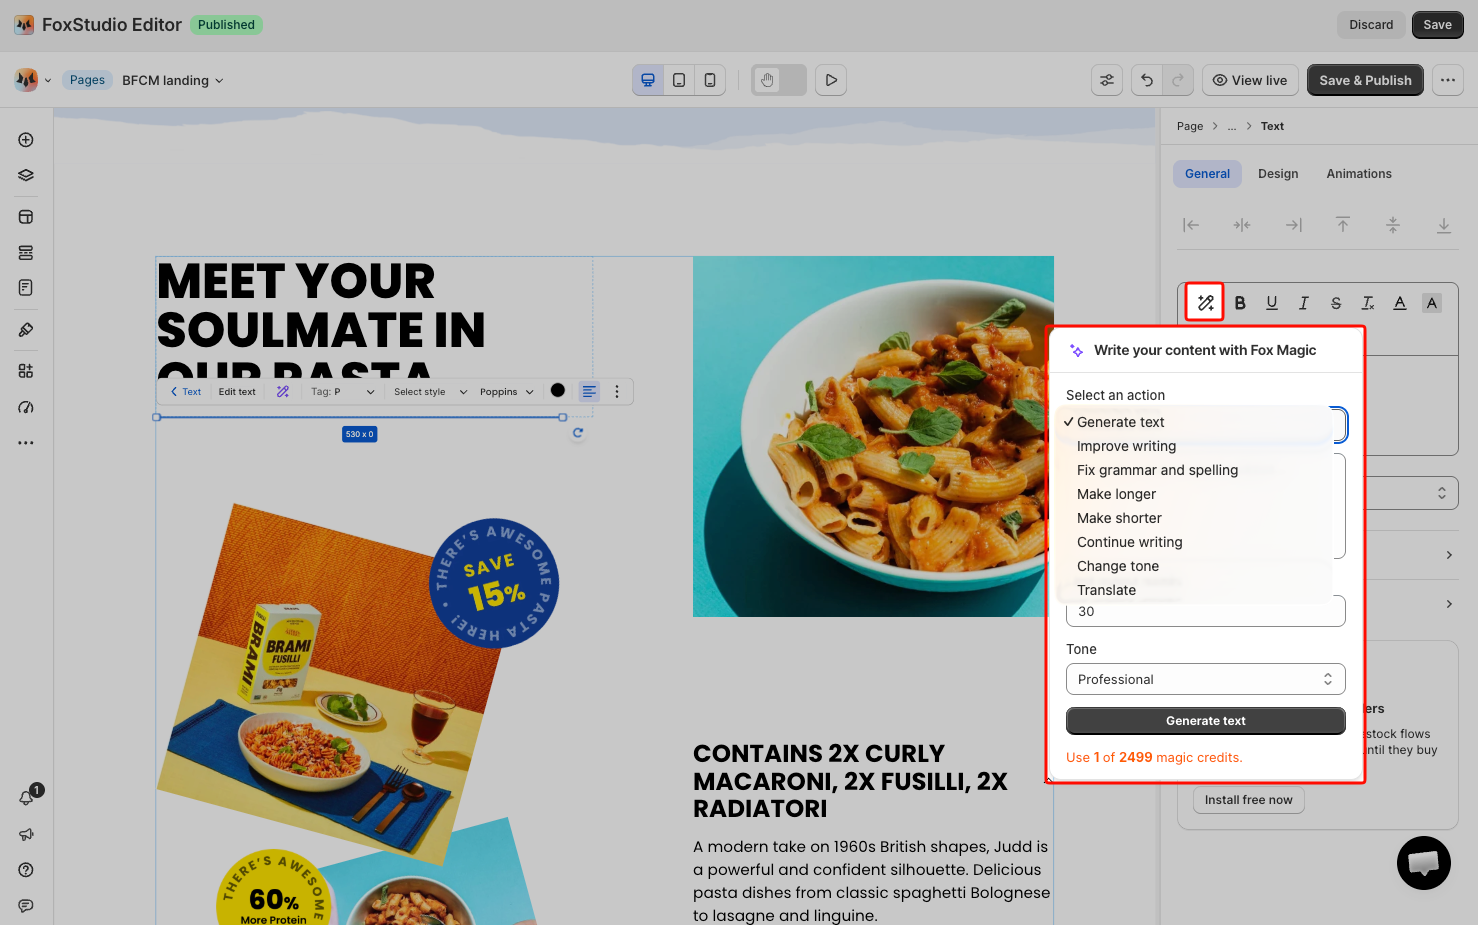Open the page settings sliders icon
The image size is (1478, 925).
(x=1107, y=80)
